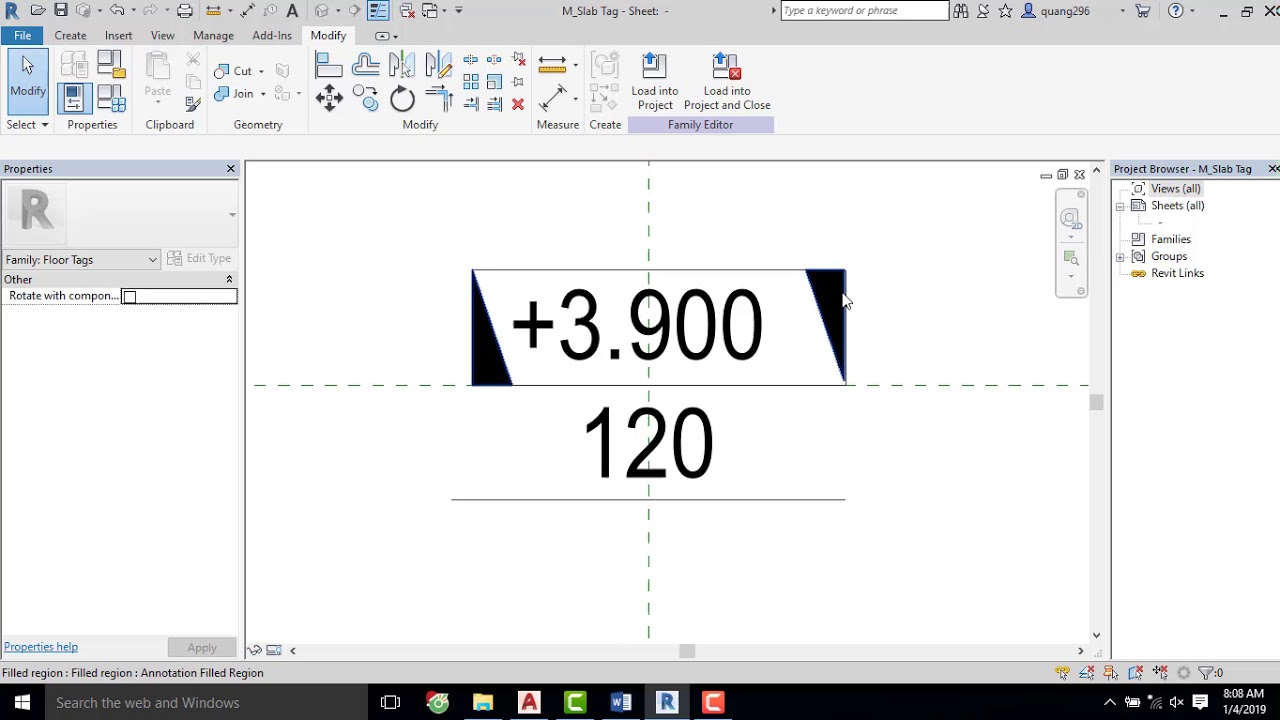Image resolution: width=1280 pixels, height=720 pixels.
Task: Select the Copy tool icon
Action: pyautogui.click(x=365, y=98)
